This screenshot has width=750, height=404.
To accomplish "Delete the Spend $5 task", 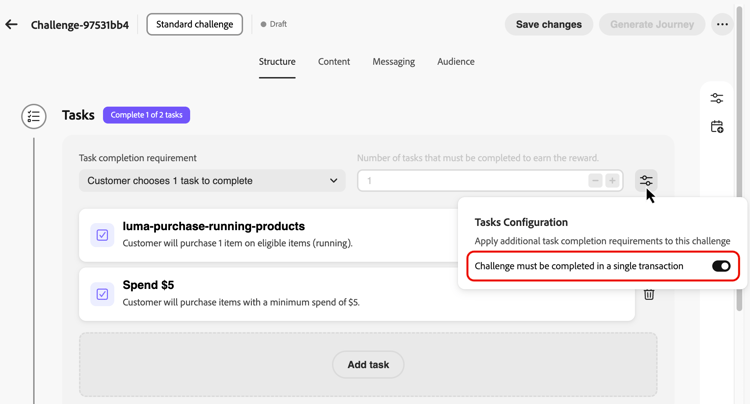I will [649, 294].
